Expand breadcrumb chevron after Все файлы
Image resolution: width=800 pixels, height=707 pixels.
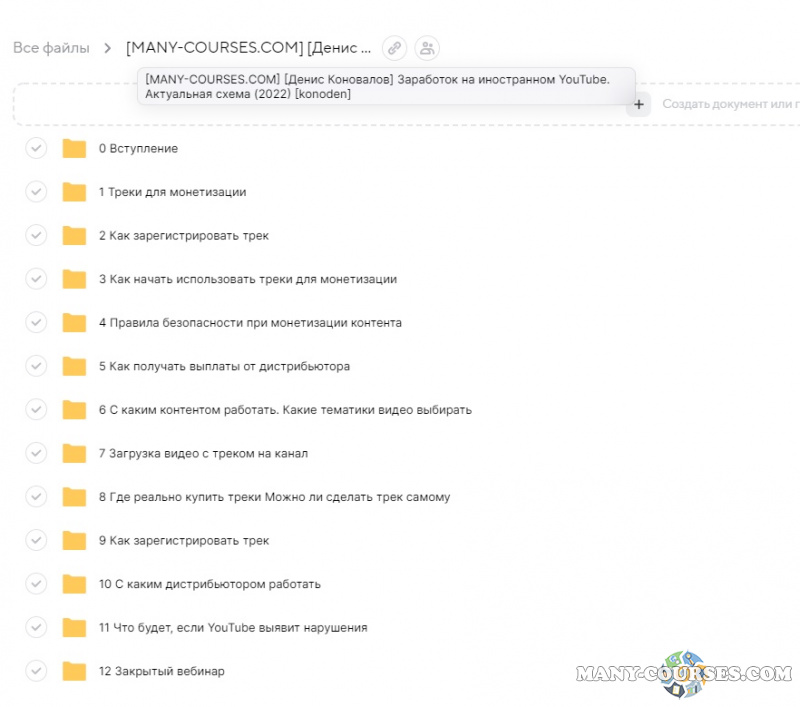click(x=107, y=48)
